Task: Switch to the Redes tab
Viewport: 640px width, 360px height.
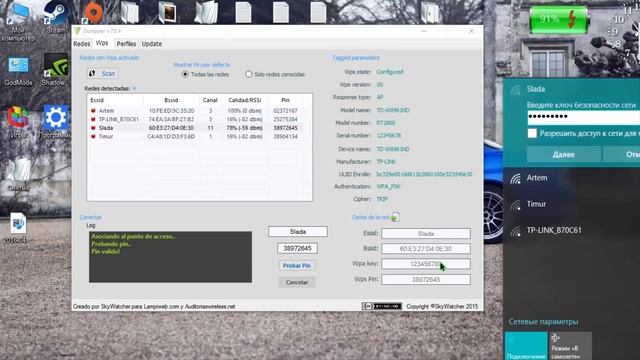Action: pyautogui.click(x=82, y=44)
